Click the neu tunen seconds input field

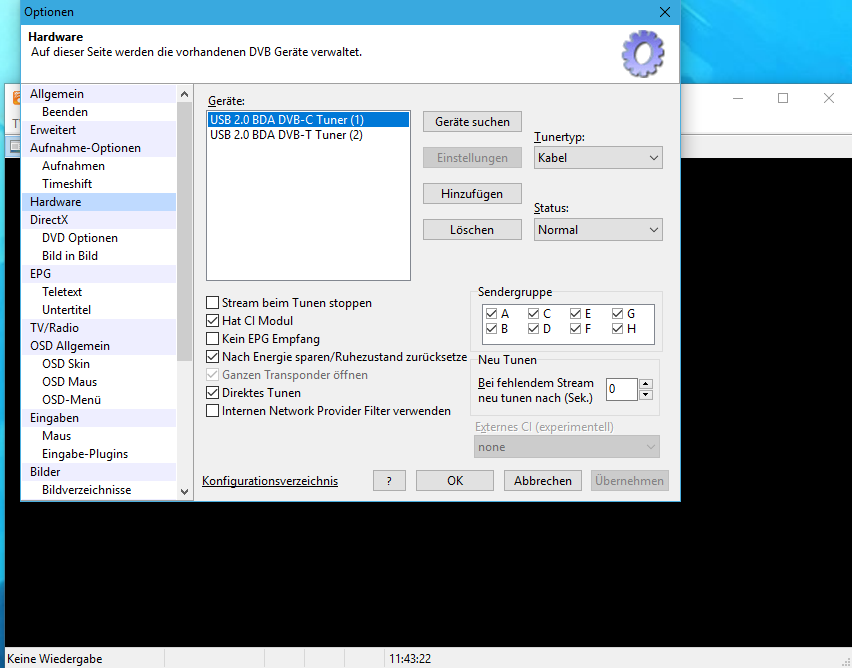coord(622,389)
